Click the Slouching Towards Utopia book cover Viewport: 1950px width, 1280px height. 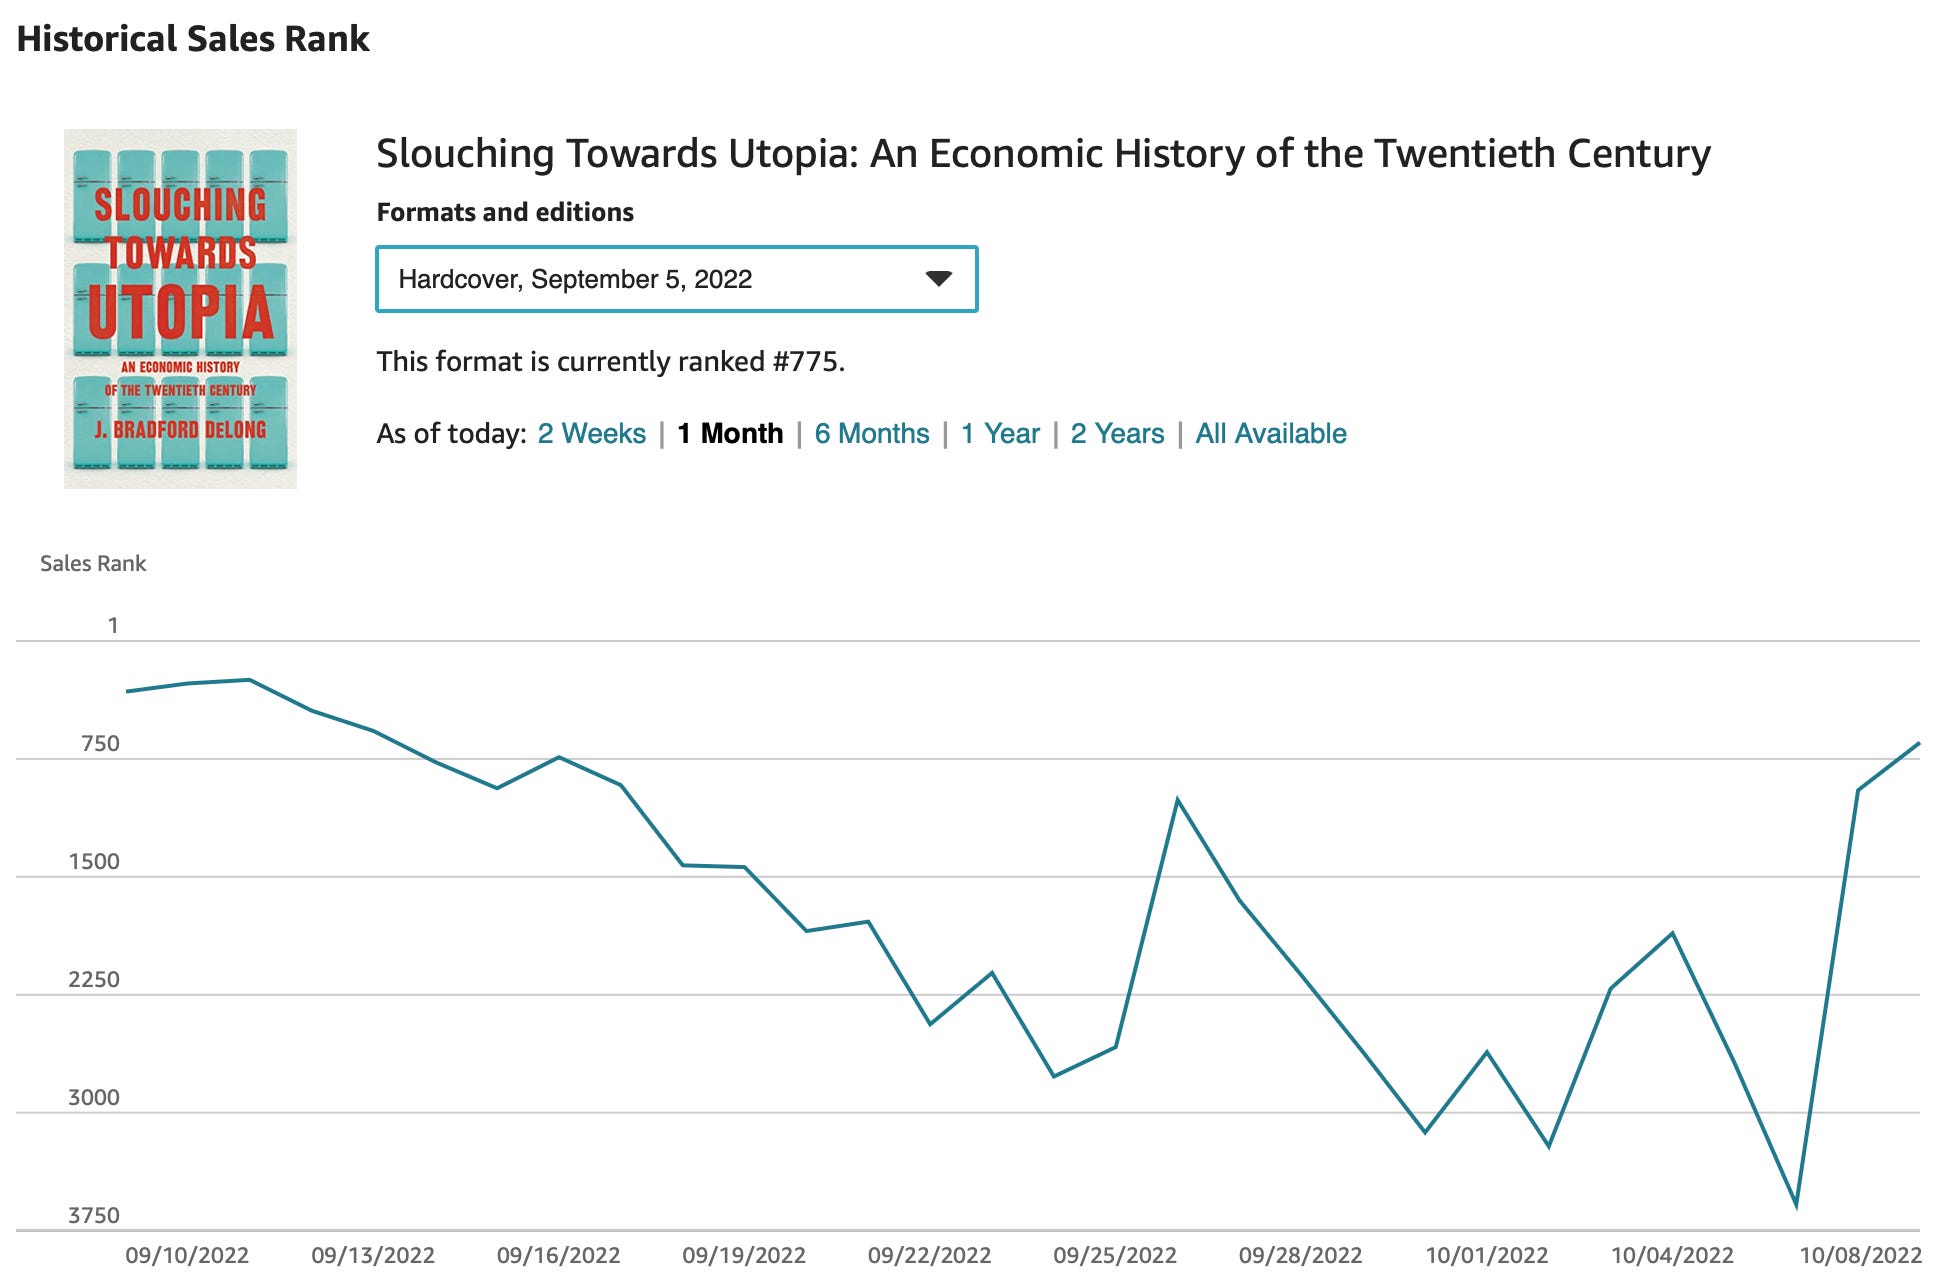tap(180, 308)
